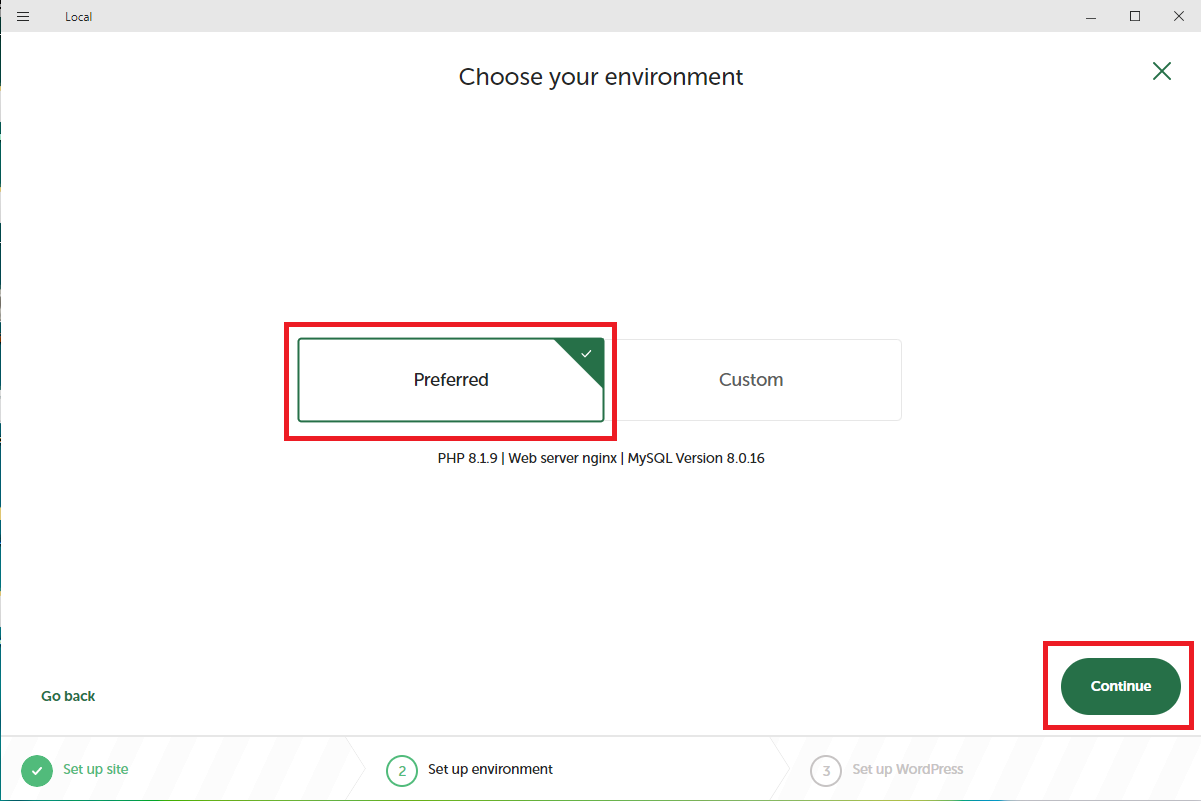This screenshot has height=801, width=1201.
Task: Click the Set up site step label
Action: pyautogui.click(x=95, y=770)
